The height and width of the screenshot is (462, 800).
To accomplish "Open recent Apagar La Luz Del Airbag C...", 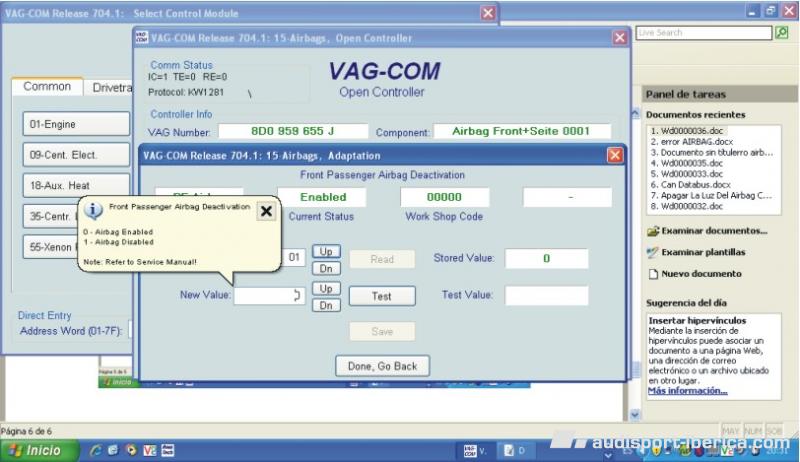I will click(711, 195).
